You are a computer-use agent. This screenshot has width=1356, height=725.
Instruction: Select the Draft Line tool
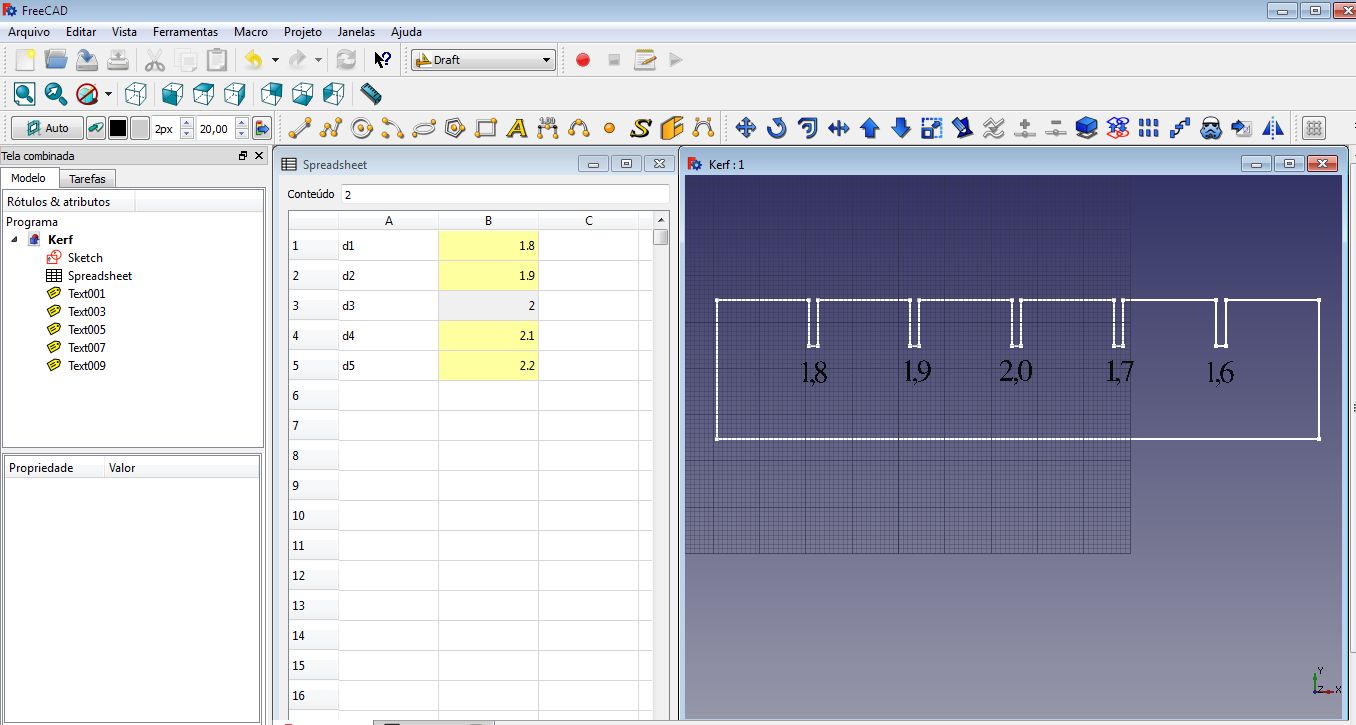[300, 128]
